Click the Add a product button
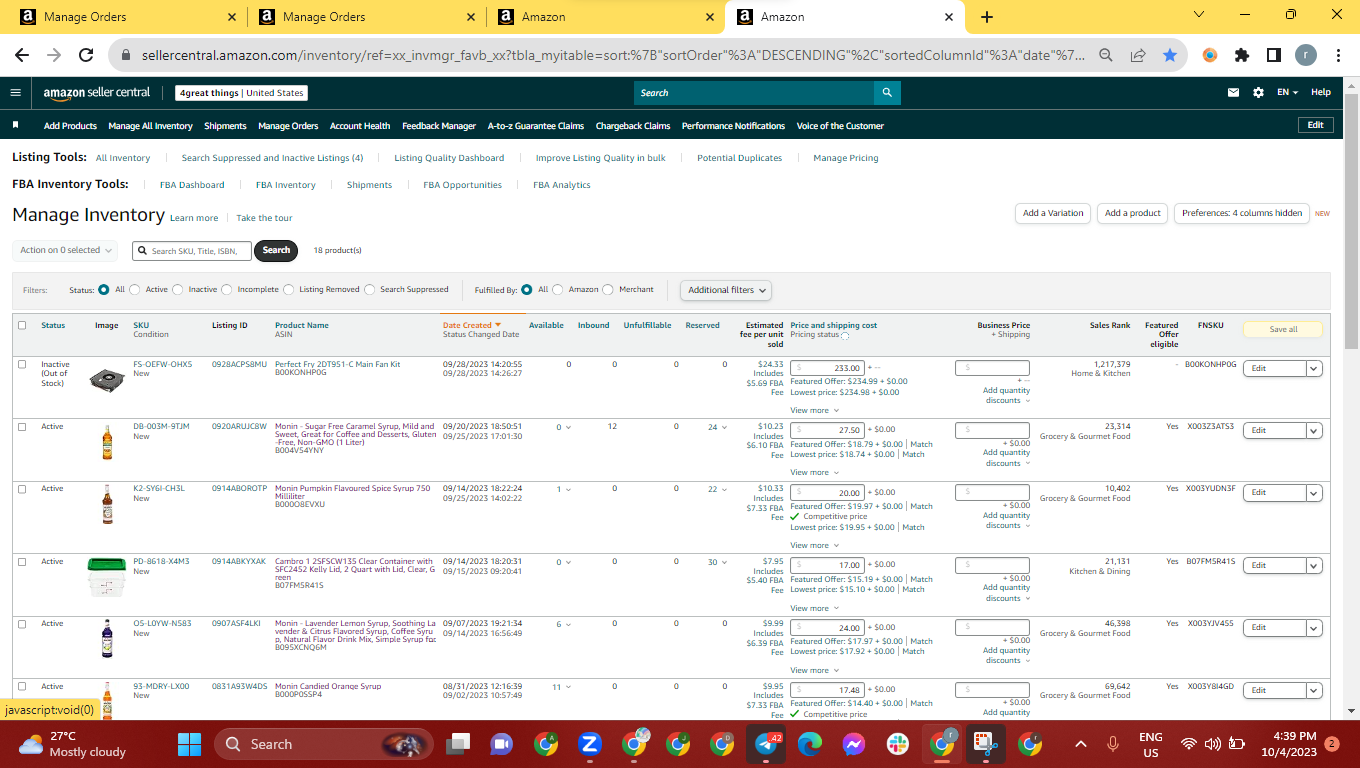This screenshot has height=768, width=1360. 1133,213
